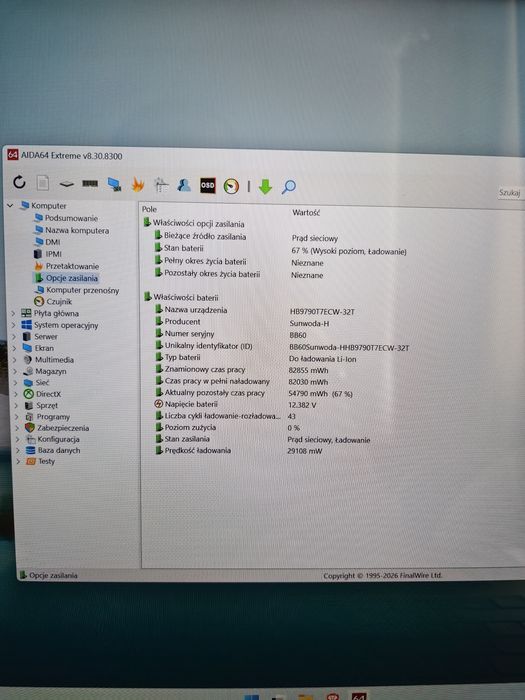Select the Poziom zużycia row
This screenshot has height=700, width=525.
tap(227, 428)
